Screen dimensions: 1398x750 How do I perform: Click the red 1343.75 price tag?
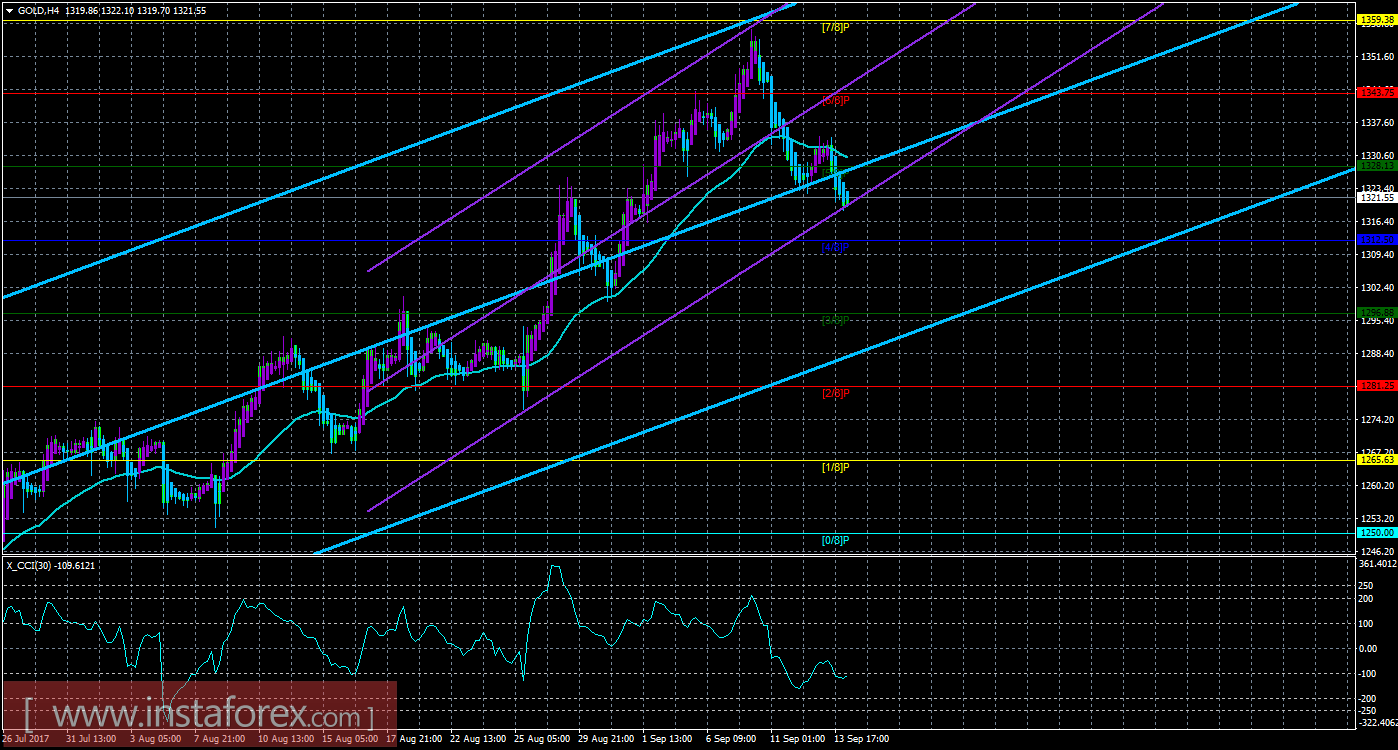click(1376, 92)
